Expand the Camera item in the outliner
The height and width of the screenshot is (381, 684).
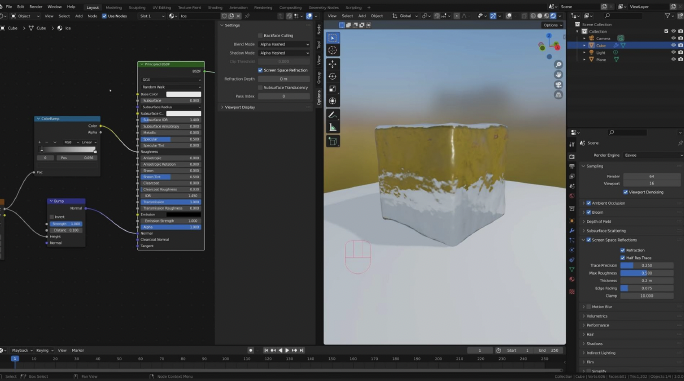tap(585, 38)
